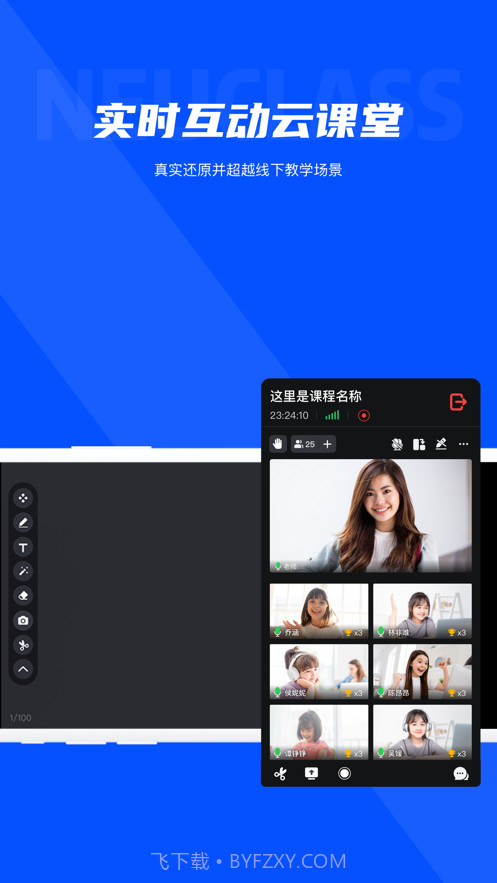Select student 林非难 video thumbnail
The image size is (497, 883).
tap(423, 611)
